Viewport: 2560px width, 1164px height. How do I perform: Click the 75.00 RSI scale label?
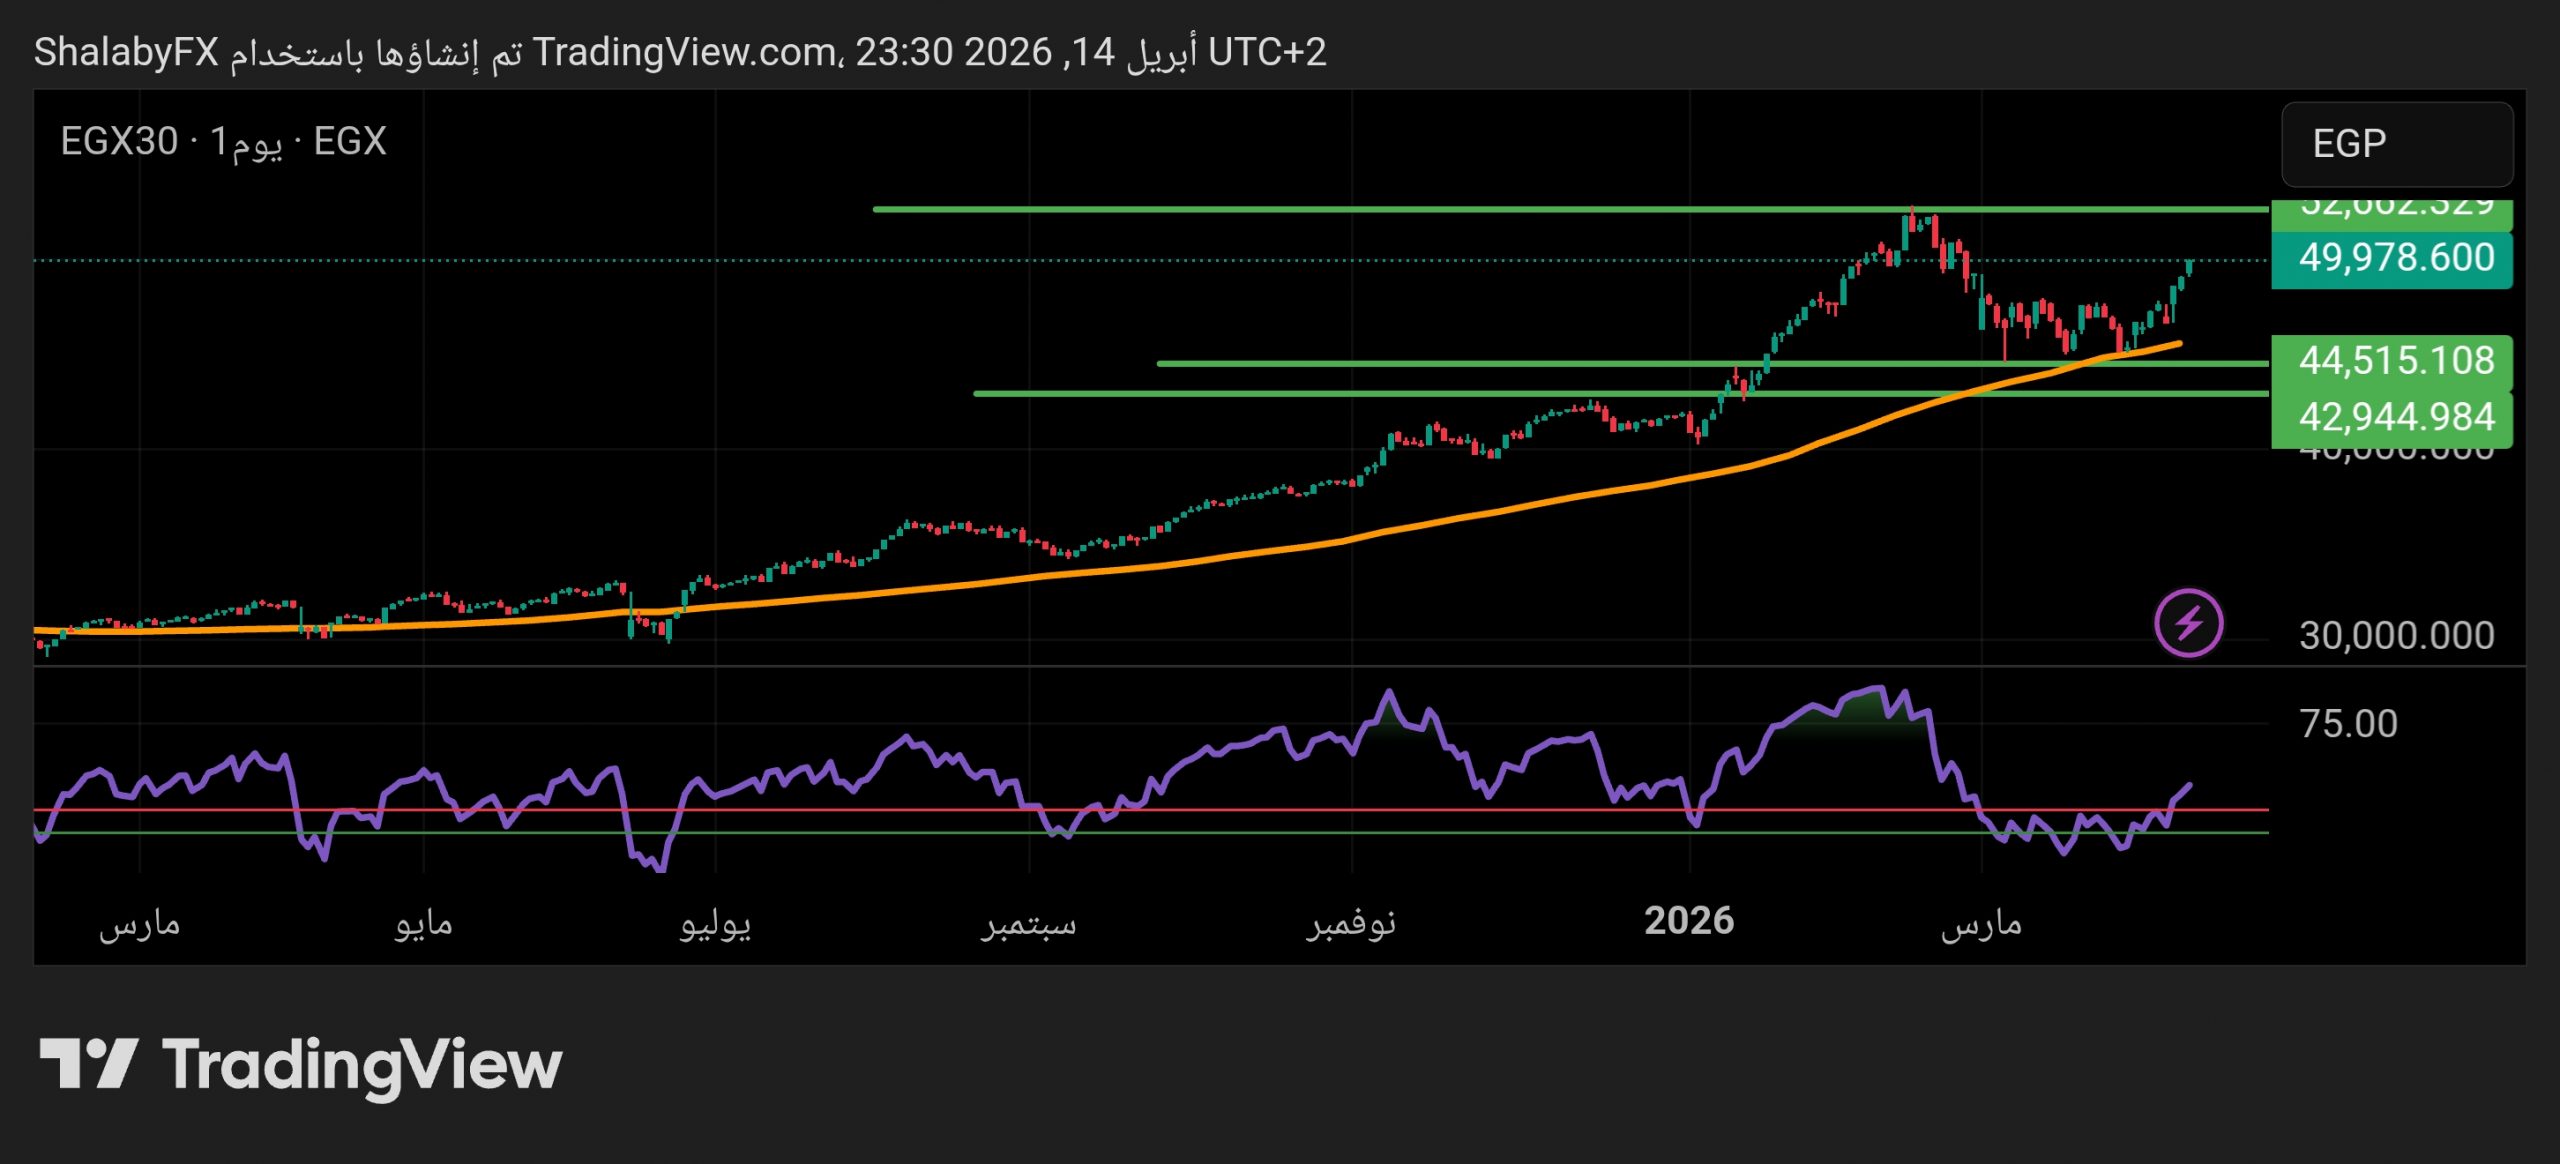2348,723
